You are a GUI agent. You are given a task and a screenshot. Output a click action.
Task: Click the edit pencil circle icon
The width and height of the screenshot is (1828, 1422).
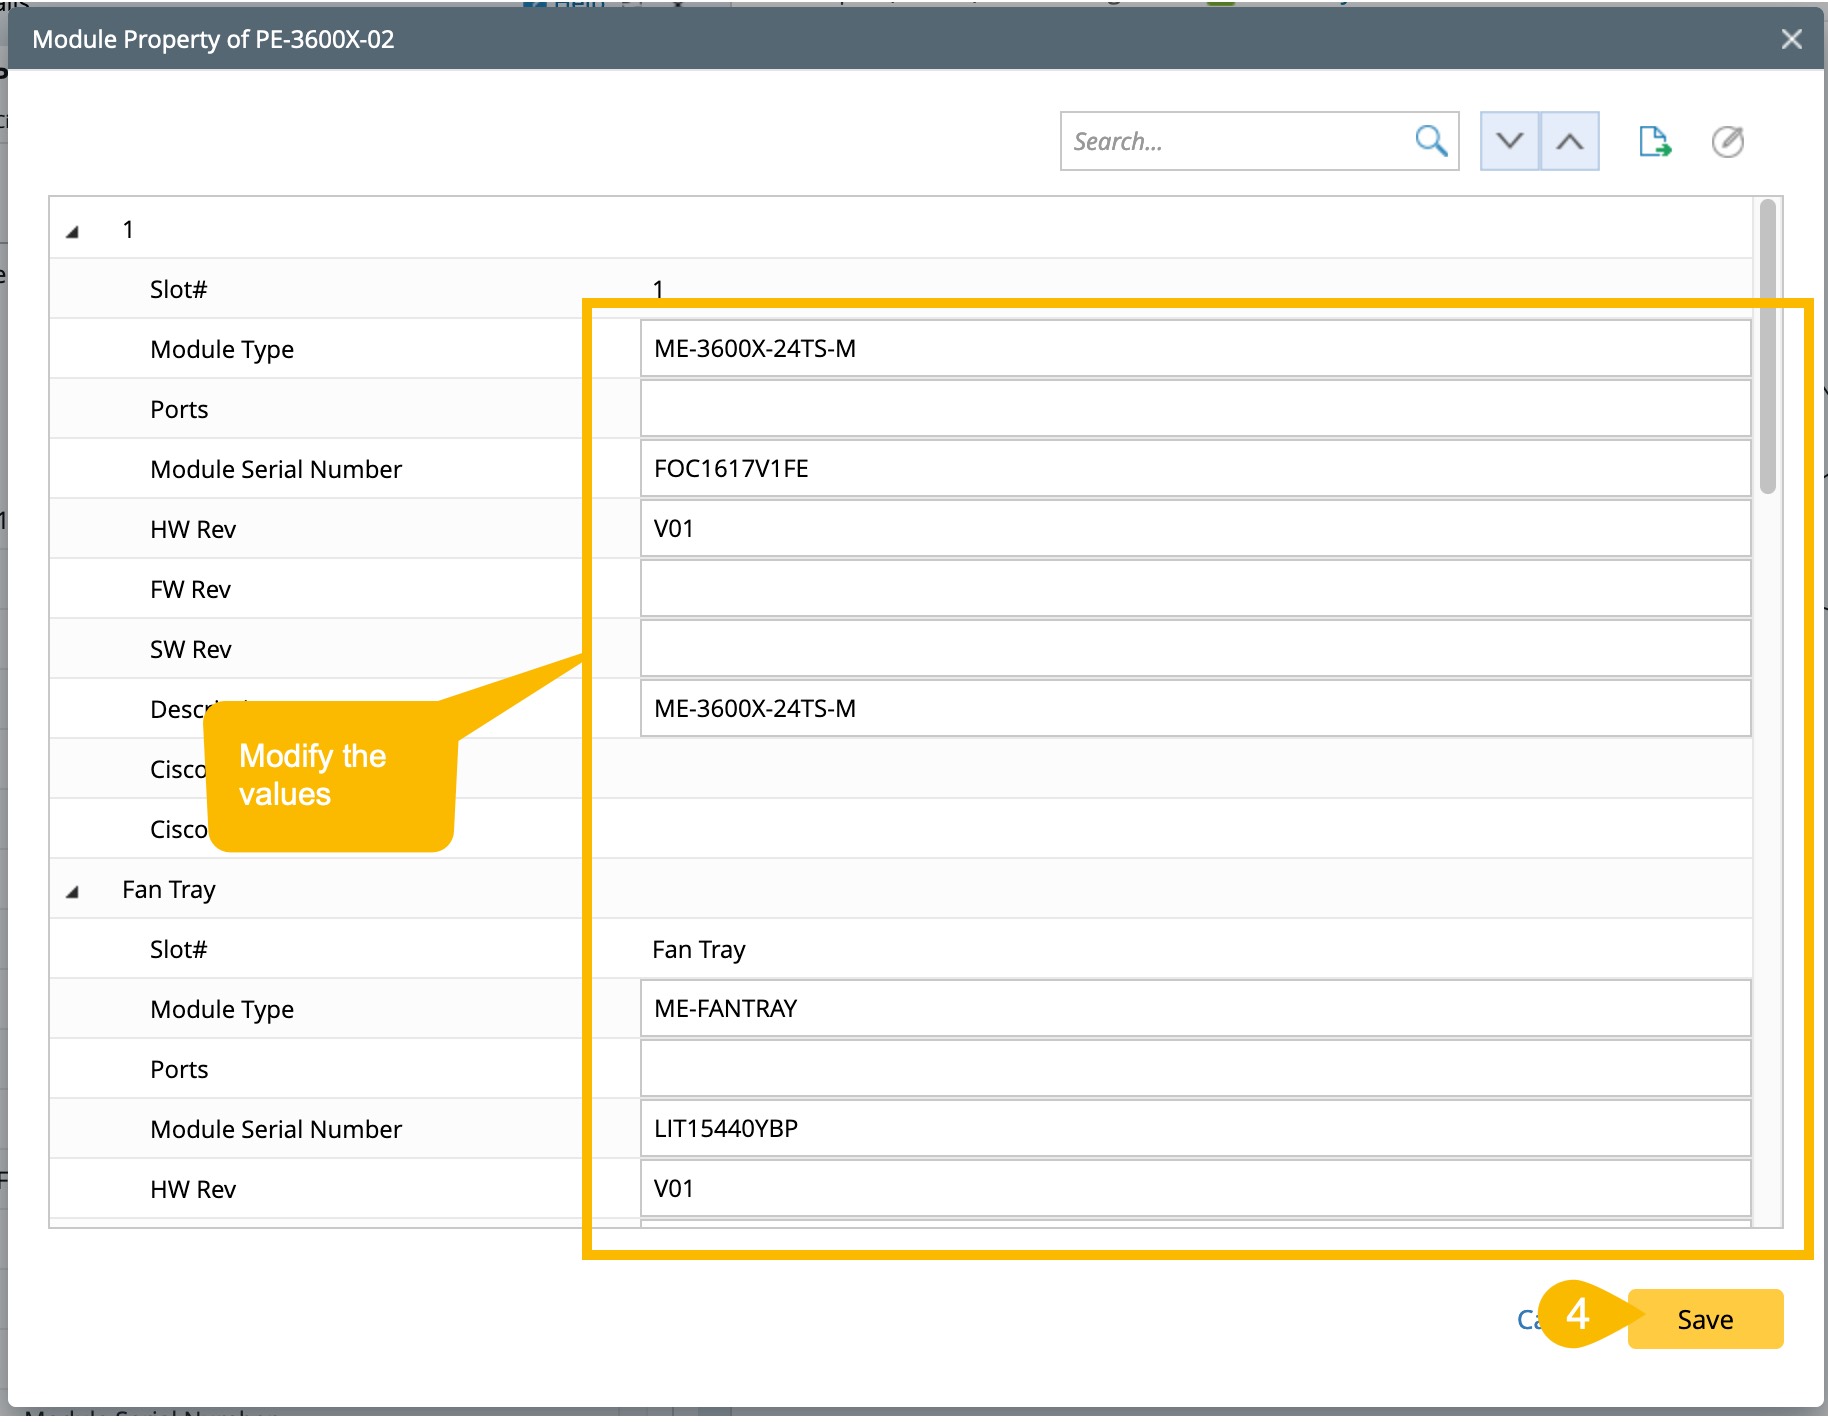[1727, 141]
